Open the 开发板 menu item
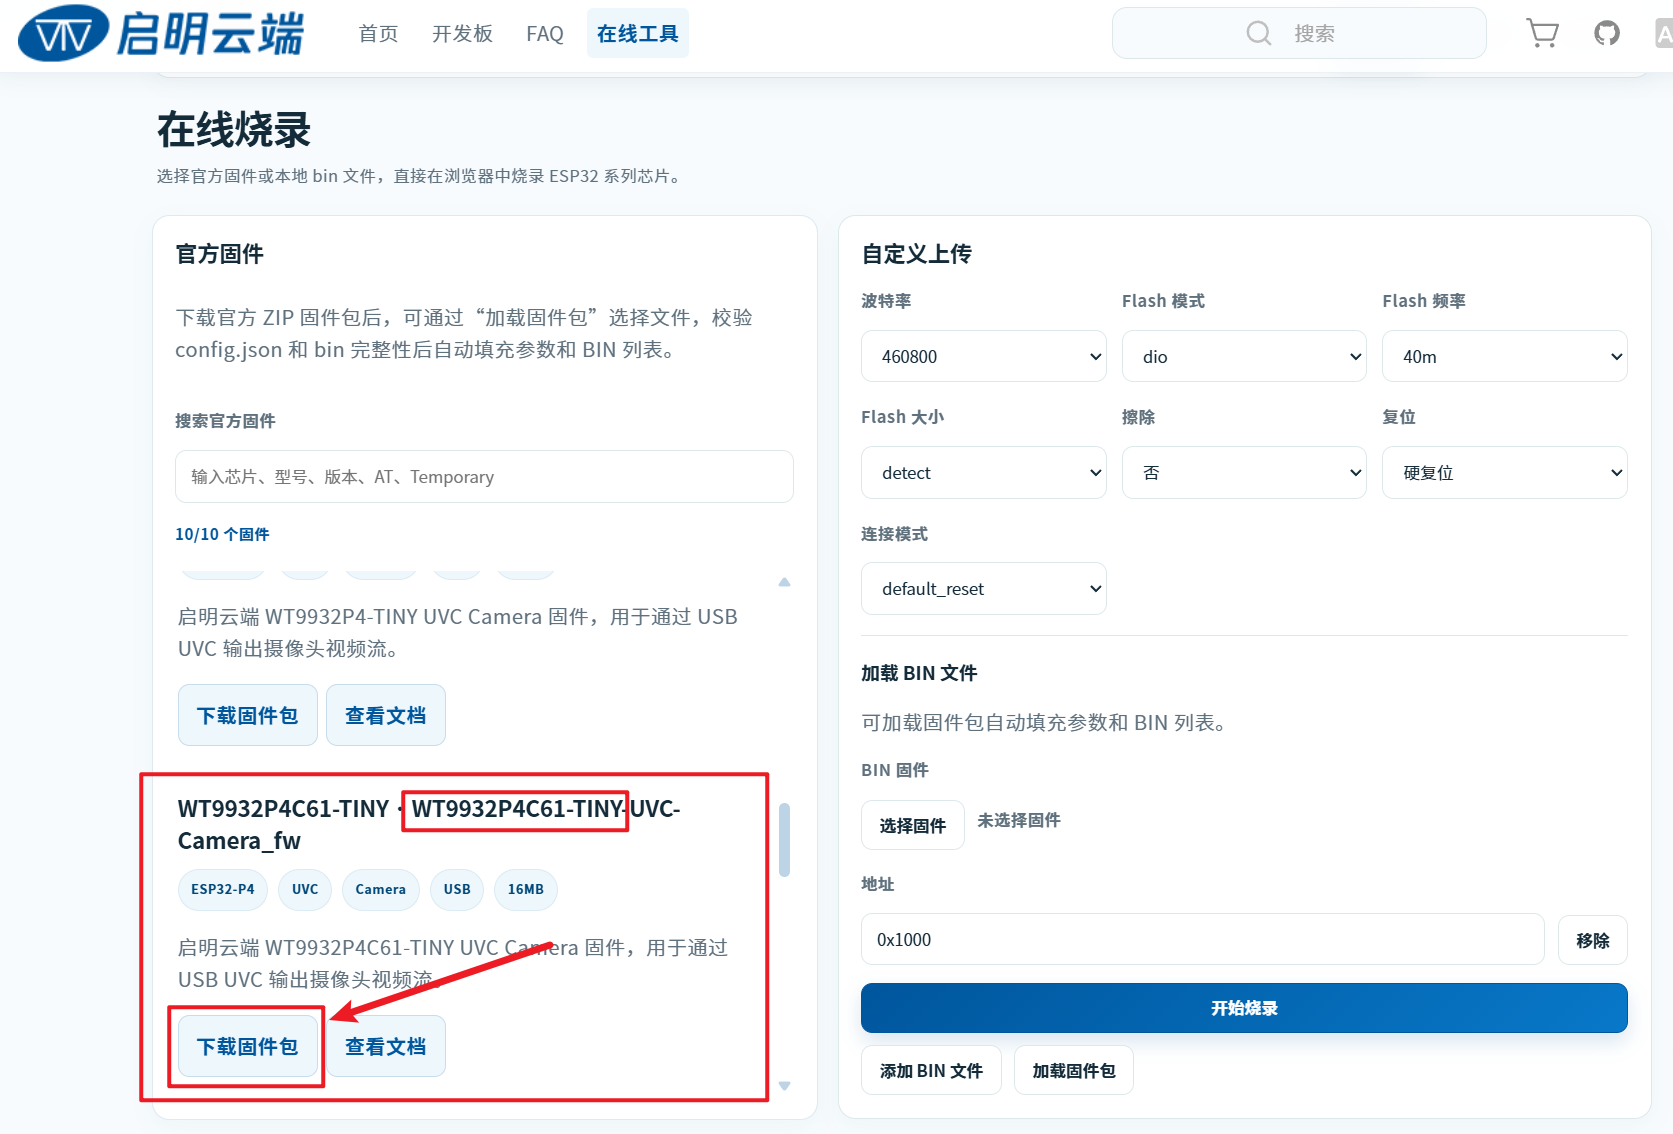Viewport: 1673px width, 1134px height. [462, 34]
